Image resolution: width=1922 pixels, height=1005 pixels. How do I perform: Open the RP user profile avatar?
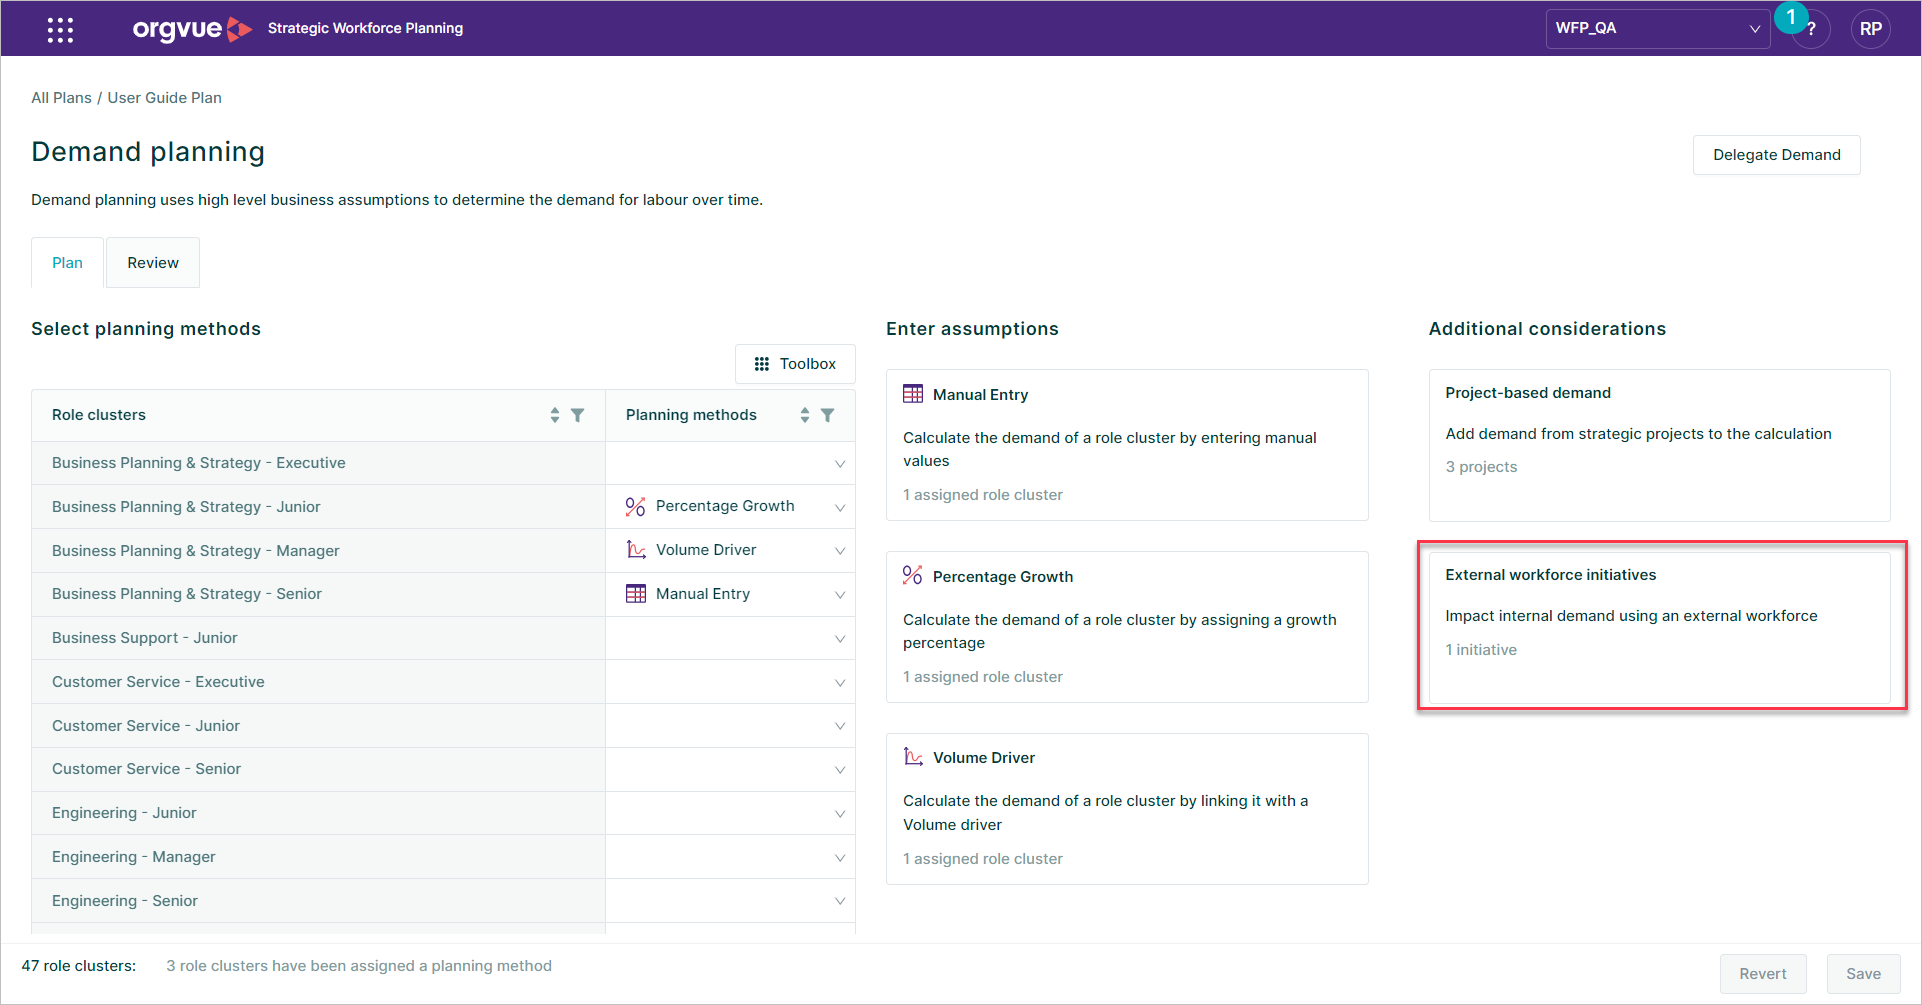[1870, 29]
